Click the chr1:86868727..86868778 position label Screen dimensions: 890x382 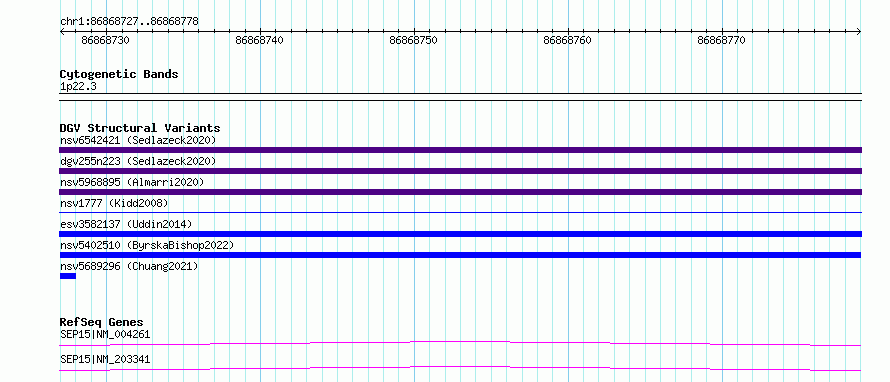click(129, 22)
